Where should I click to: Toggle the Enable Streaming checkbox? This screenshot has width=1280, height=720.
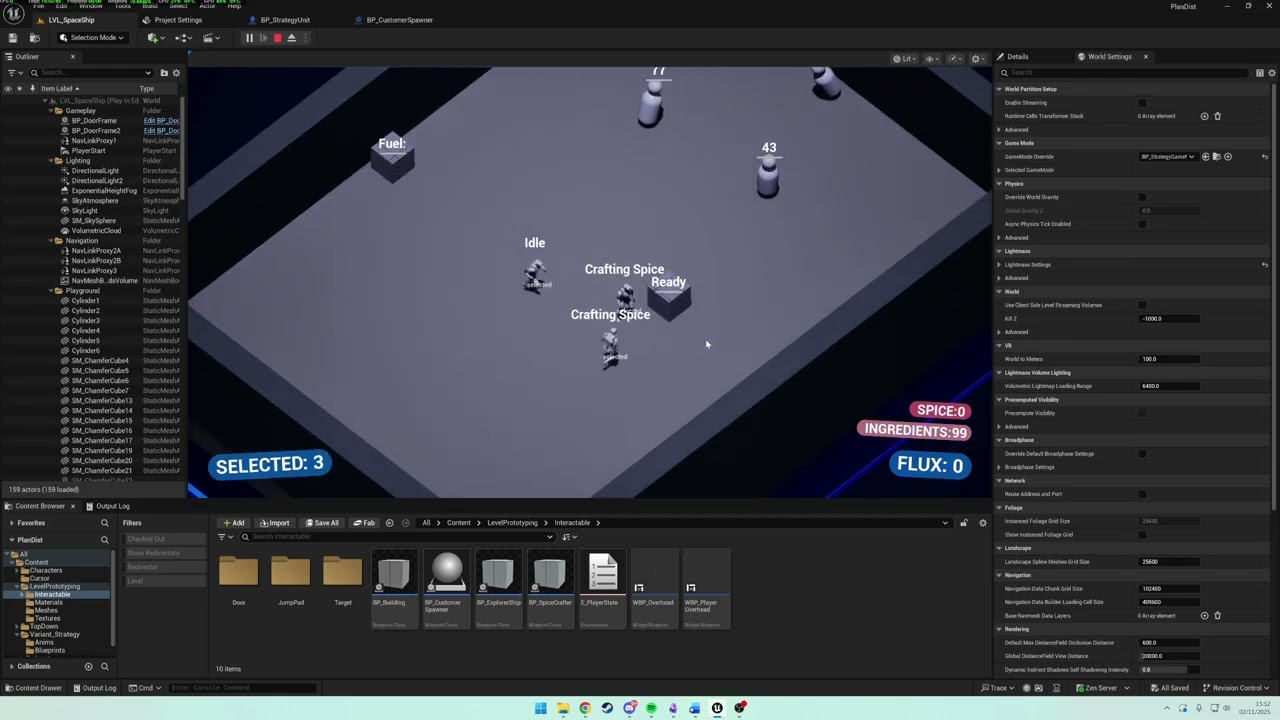pos(1142,103)
